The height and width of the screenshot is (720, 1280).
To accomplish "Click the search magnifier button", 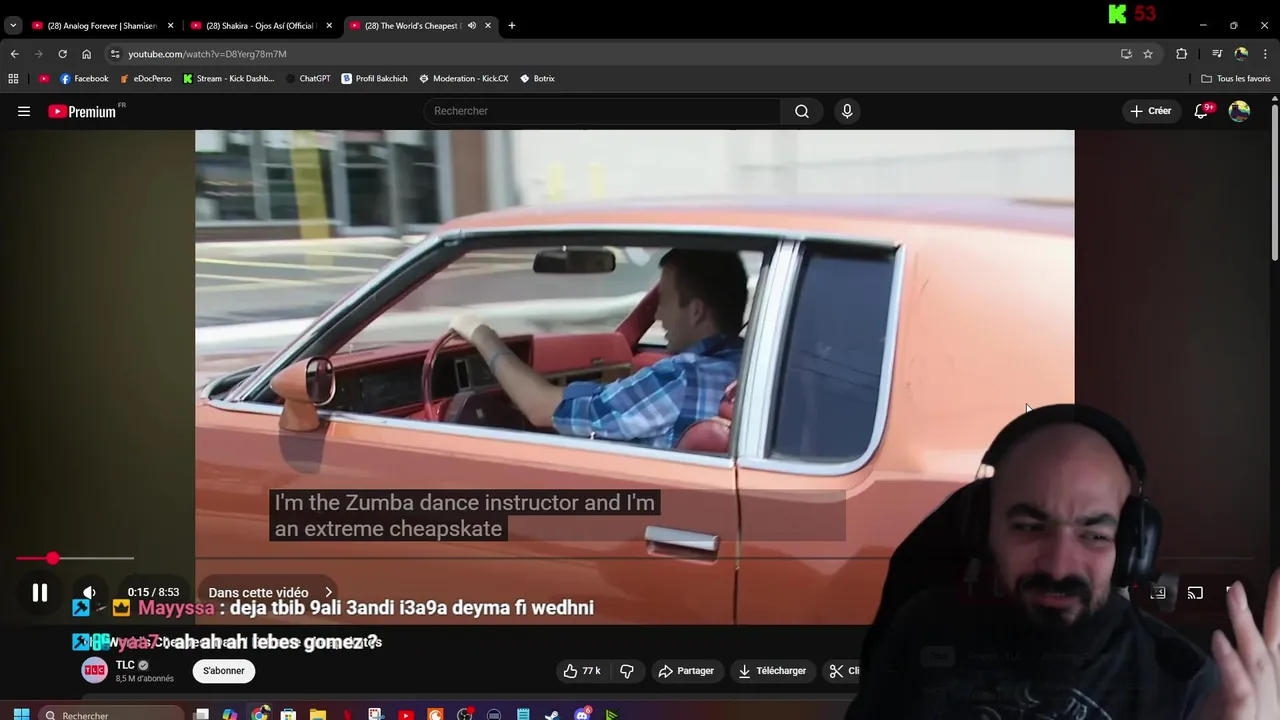I will tap(802, 111).
